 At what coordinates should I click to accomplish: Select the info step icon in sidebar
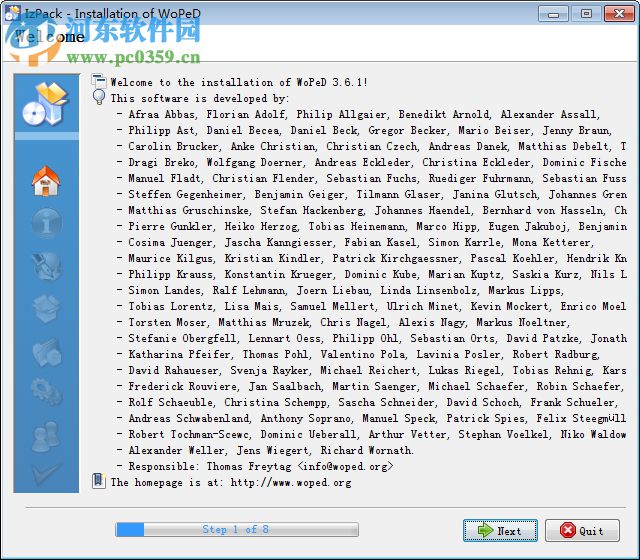pyautogui.click(x=47, y=223)
